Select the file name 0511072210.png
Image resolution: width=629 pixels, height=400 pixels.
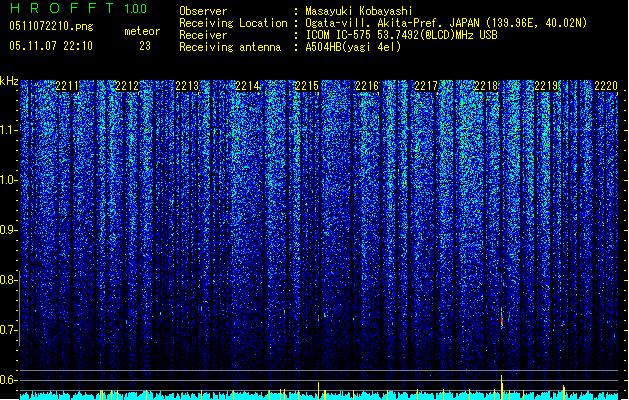pyautogui.click(x=51, y=26)
